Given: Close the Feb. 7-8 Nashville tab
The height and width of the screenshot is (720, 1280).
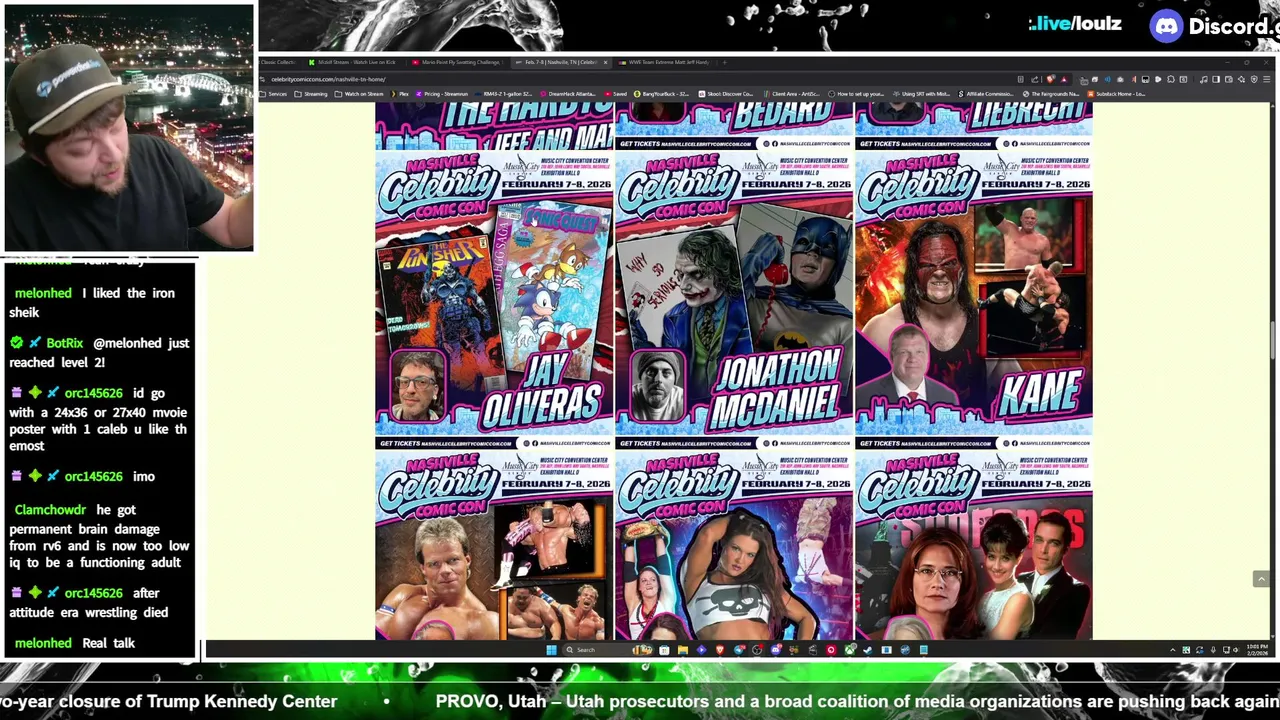Looking at the screenshot, I should click(x=605, y=62).
